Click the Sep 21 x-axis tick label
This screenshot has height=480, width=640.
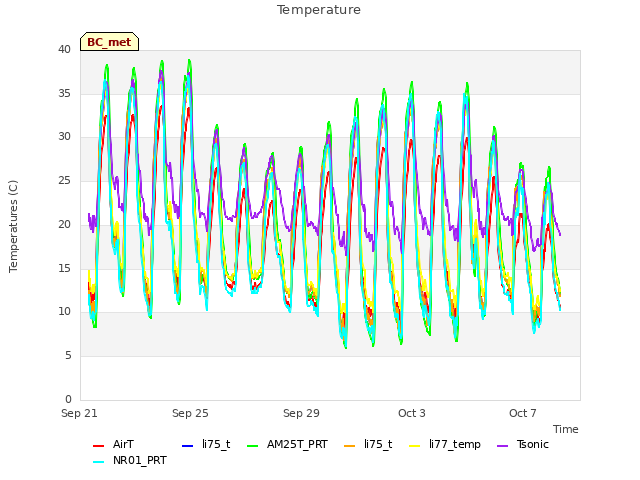tap(79, 413)
